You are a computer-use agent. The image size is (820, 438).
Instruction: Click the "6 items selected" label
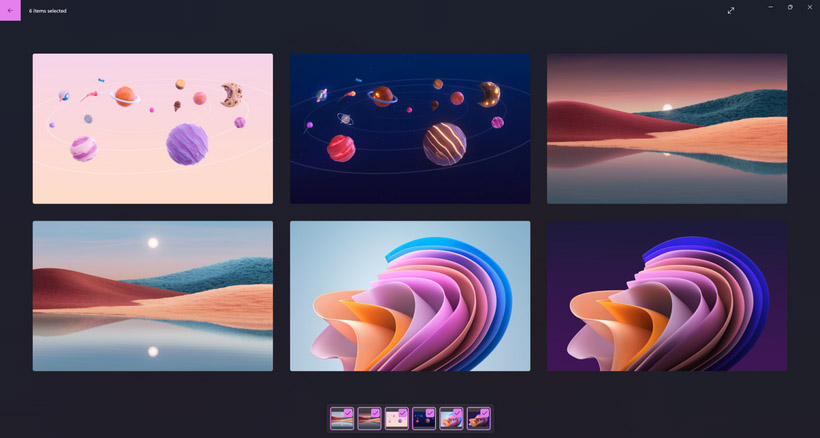pos(48,11)
